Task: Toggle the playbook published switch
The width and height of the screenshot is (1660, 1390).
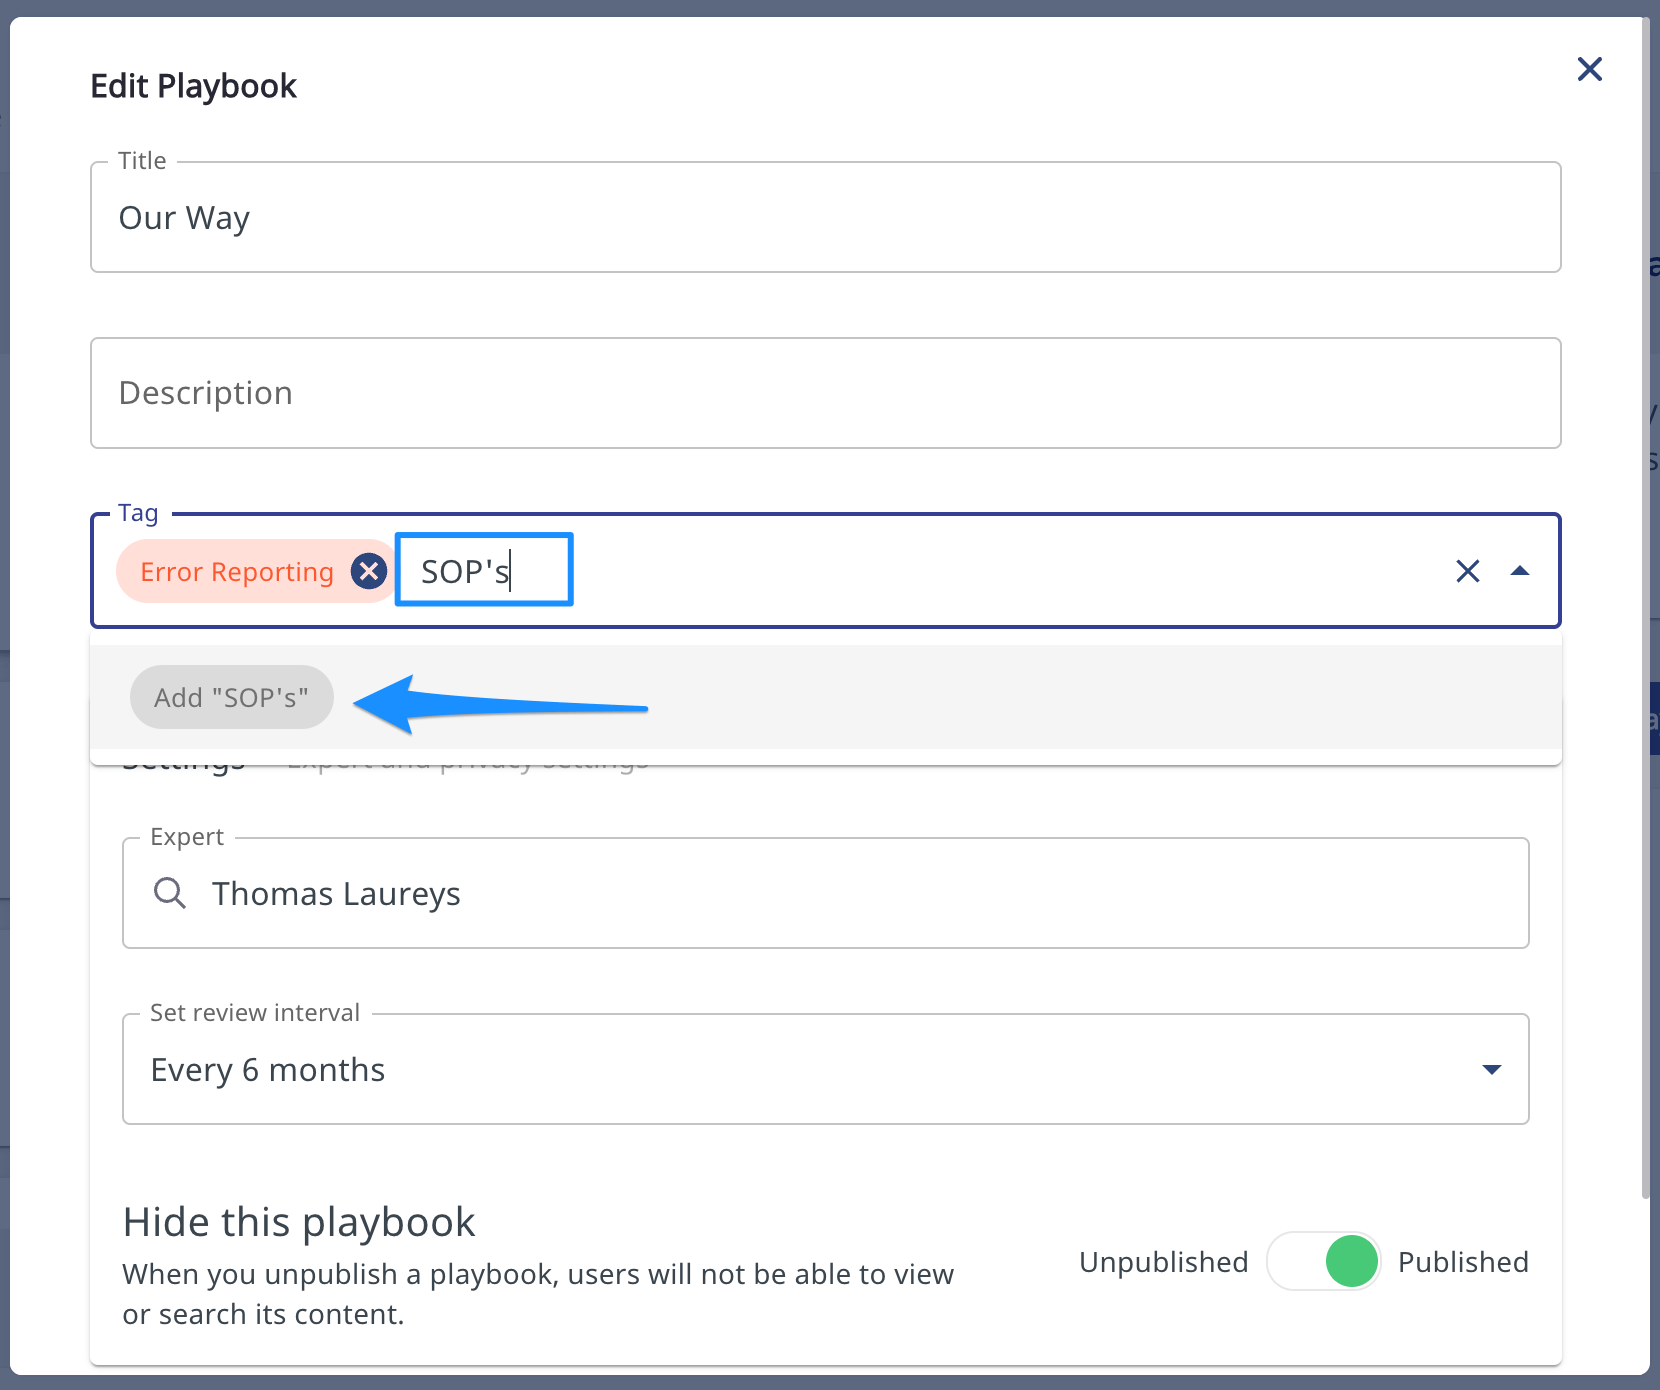Action: pyautogui.click(x=1323, y=1261)
